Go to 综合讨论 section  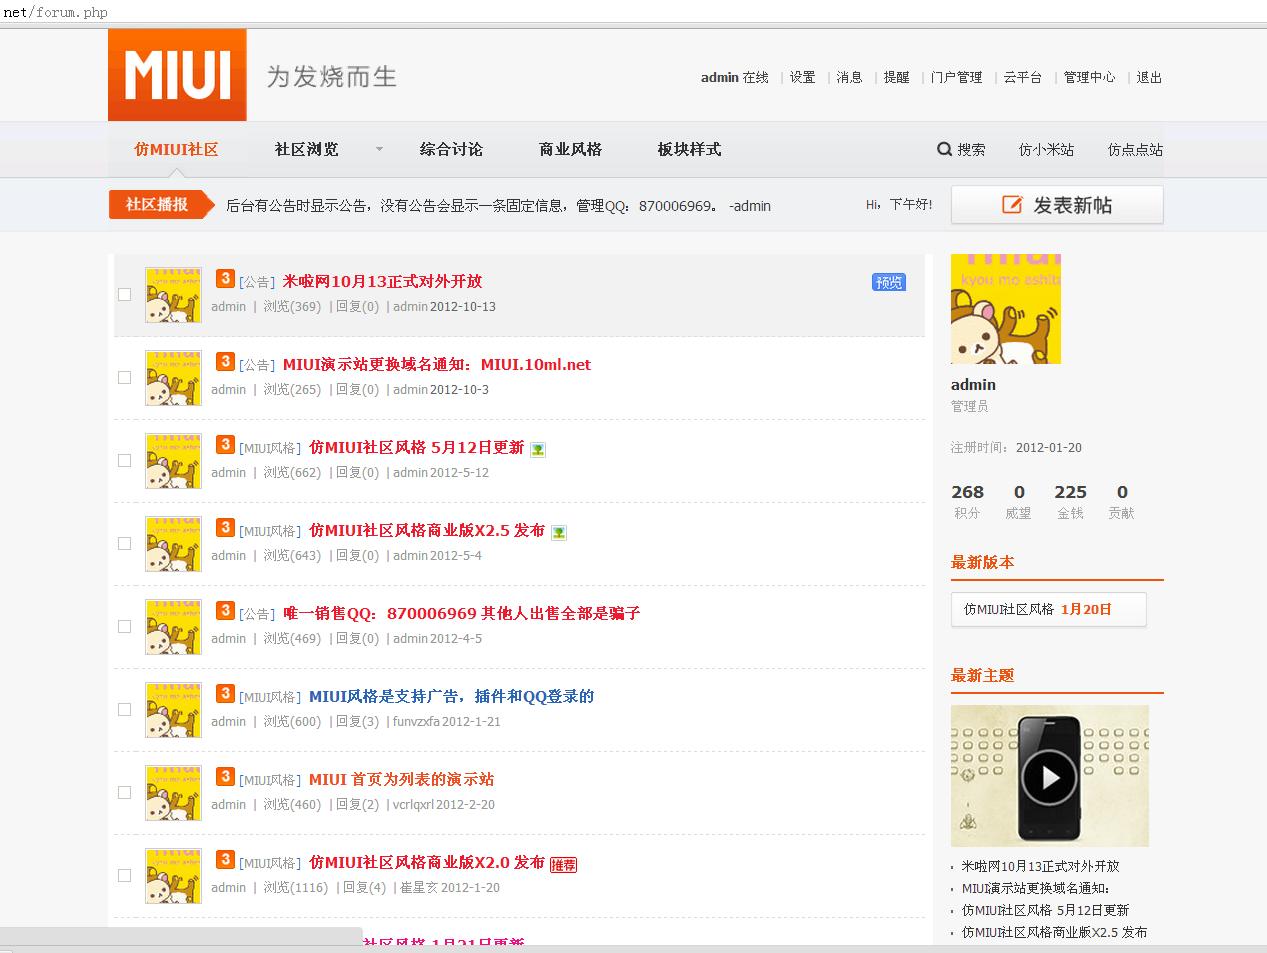451,149
